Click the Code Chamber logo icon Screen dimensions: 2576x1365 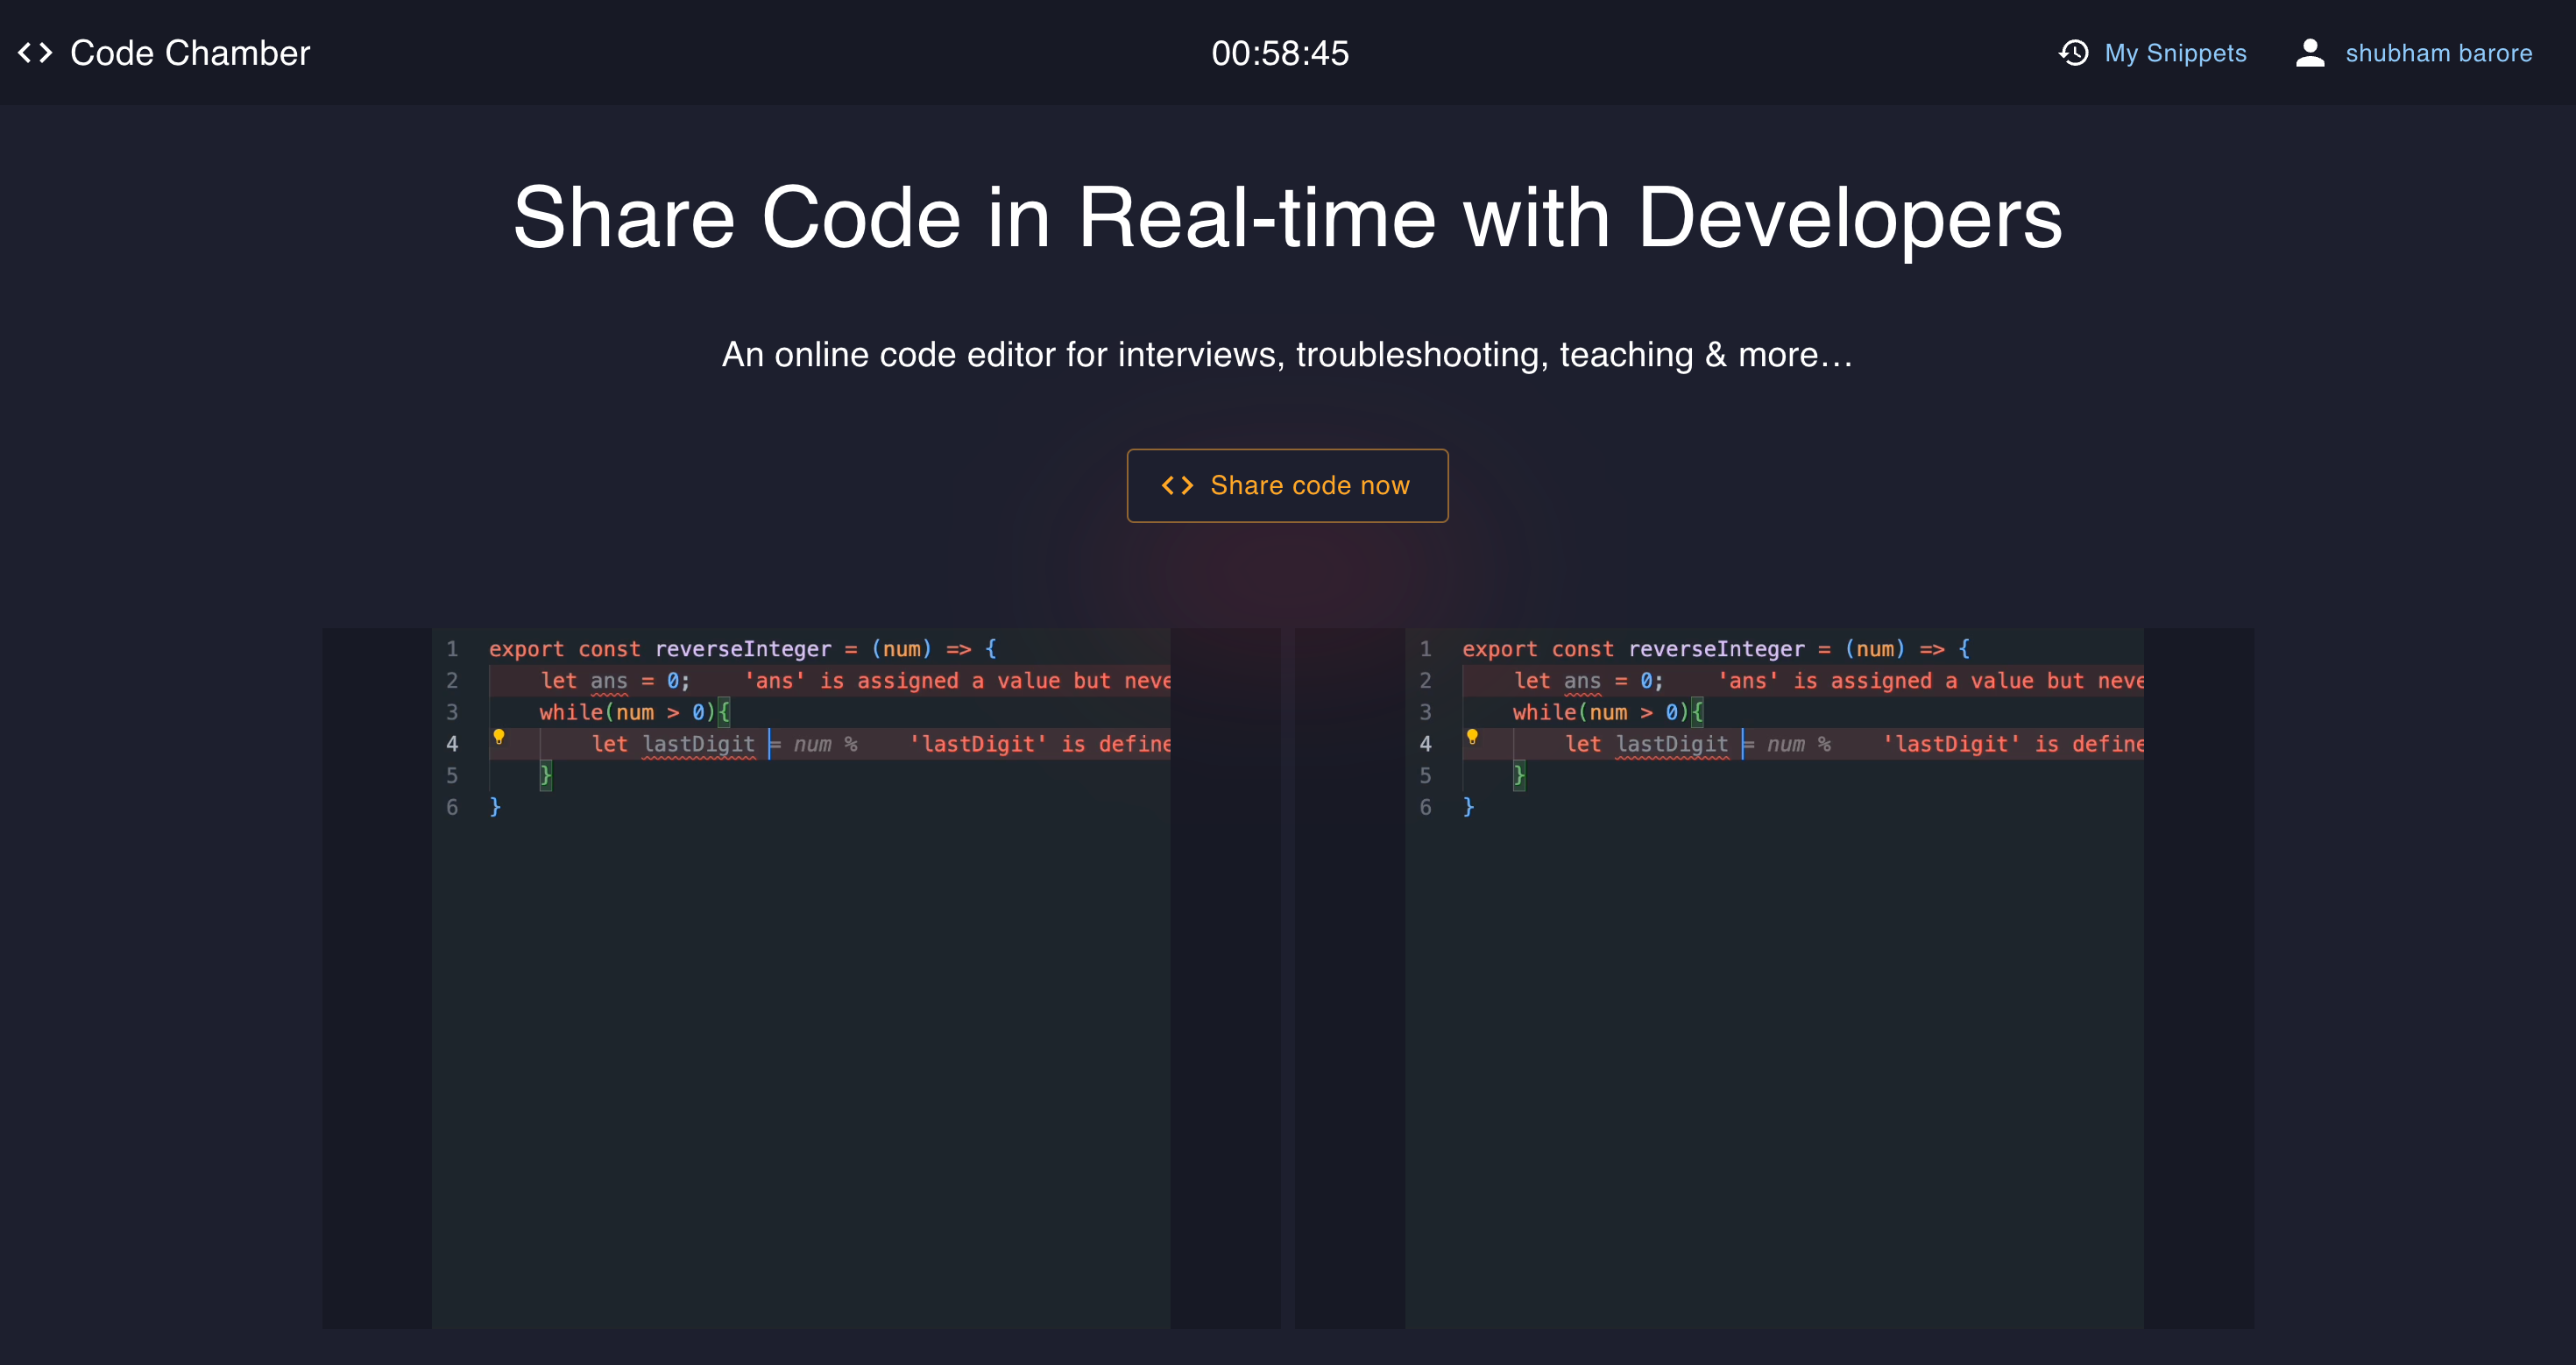point(33,52)
